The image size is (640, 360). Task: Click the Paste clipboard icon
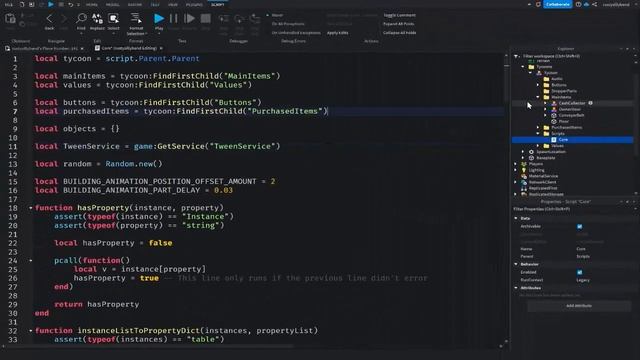point(10,19)
